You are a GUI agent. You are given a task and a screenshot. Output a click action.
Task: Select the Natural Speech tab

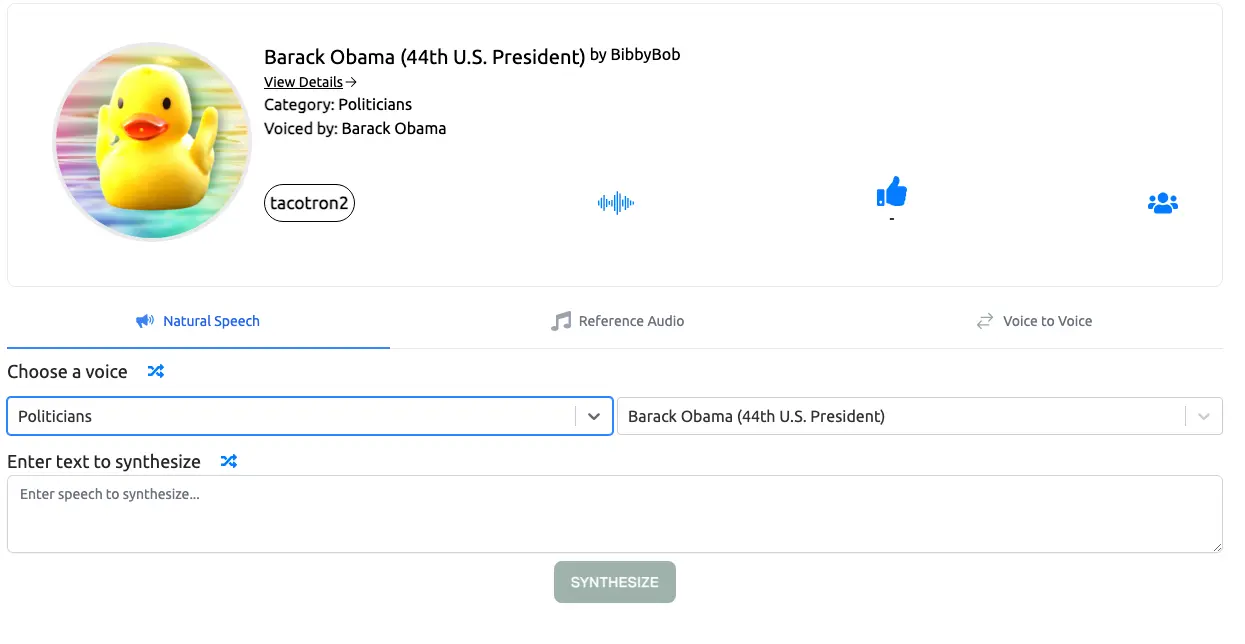tap(198, 321)
